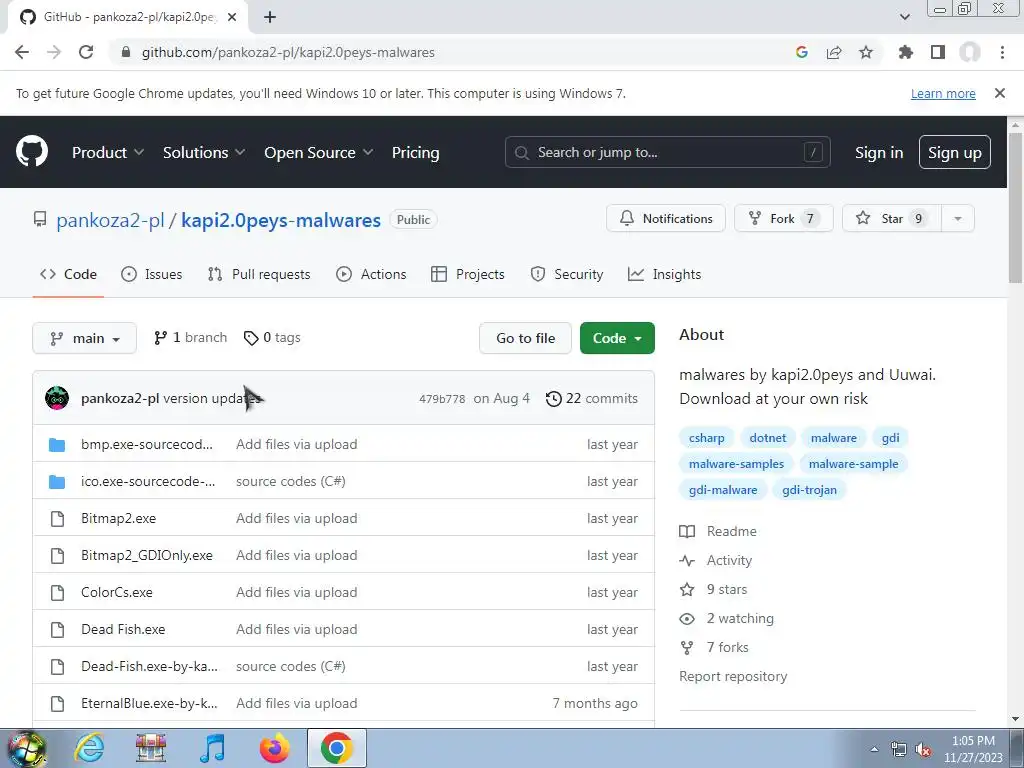Show hidden tray icons arrow
The image size is (1024, 768).
[874, 749]
